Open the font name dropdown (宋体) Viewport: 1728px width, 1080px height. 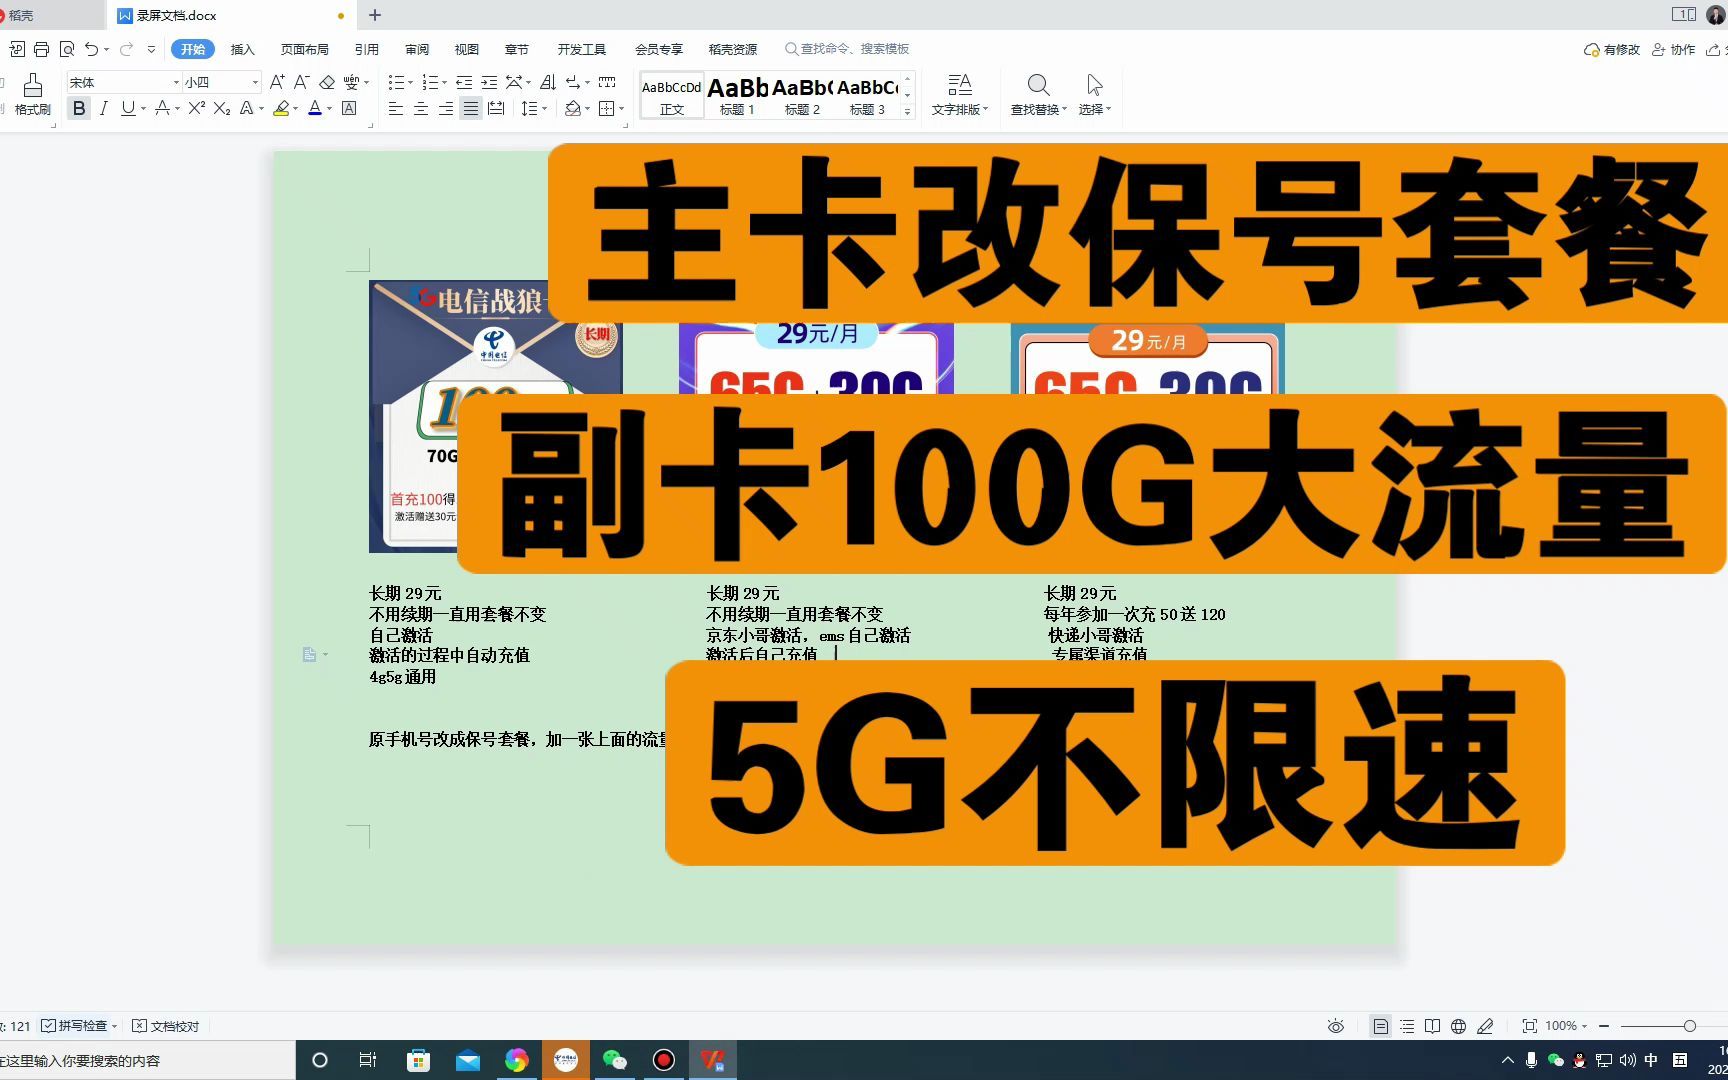pos(176,82)
